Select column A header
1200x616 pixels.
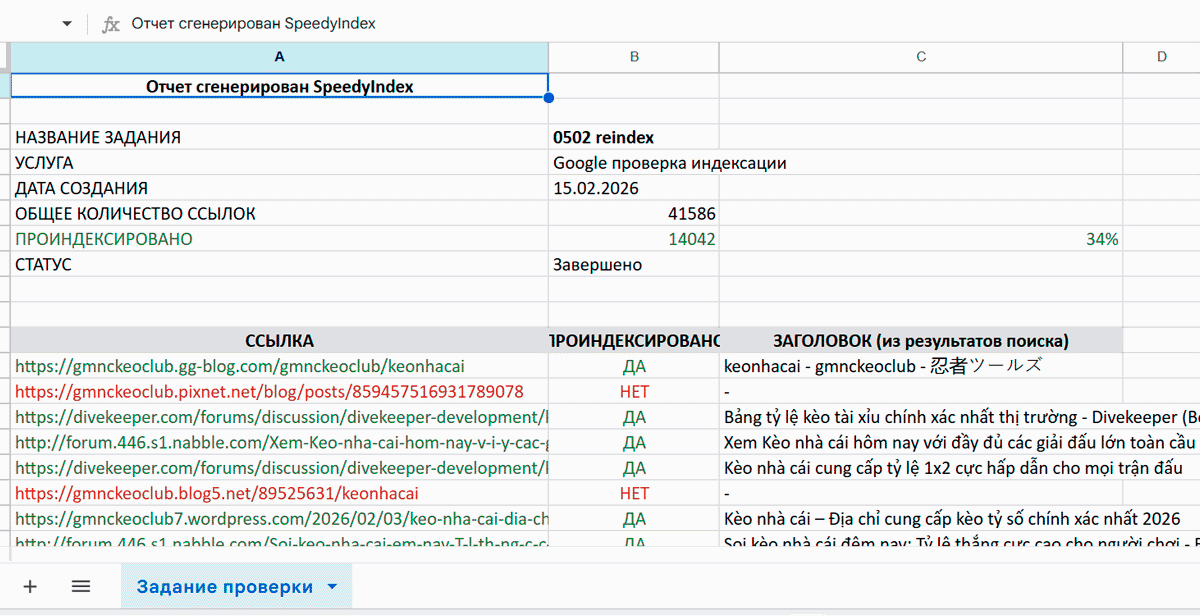[279, 57]
